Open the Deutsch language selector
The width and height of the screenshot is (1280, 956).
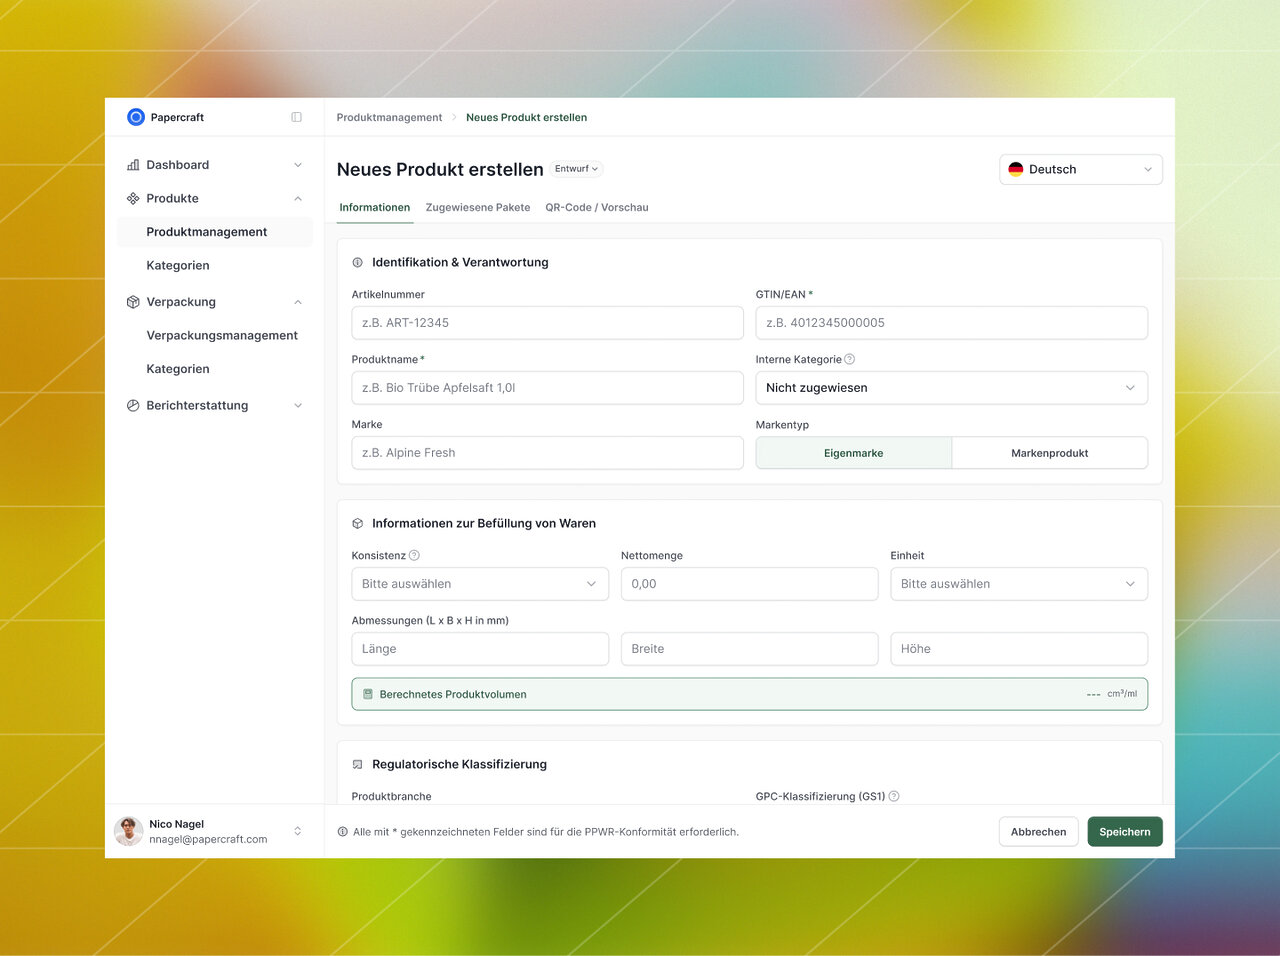(x=1080, y=170)
